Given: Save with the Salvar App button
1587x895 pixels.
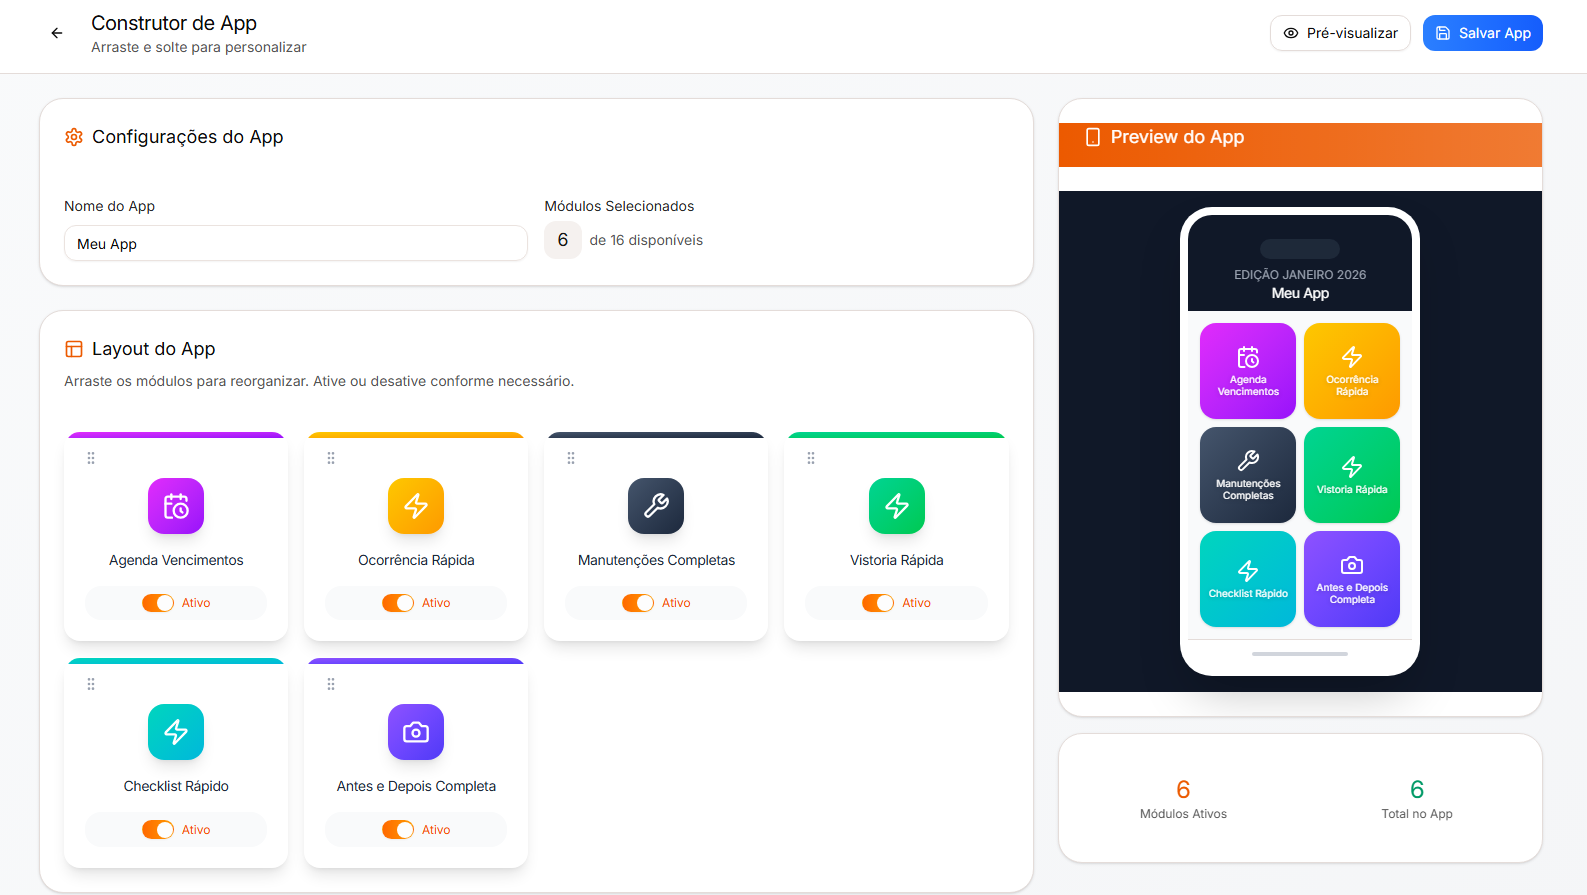Looking at the screenshot, I should [x=1483, y=33].
